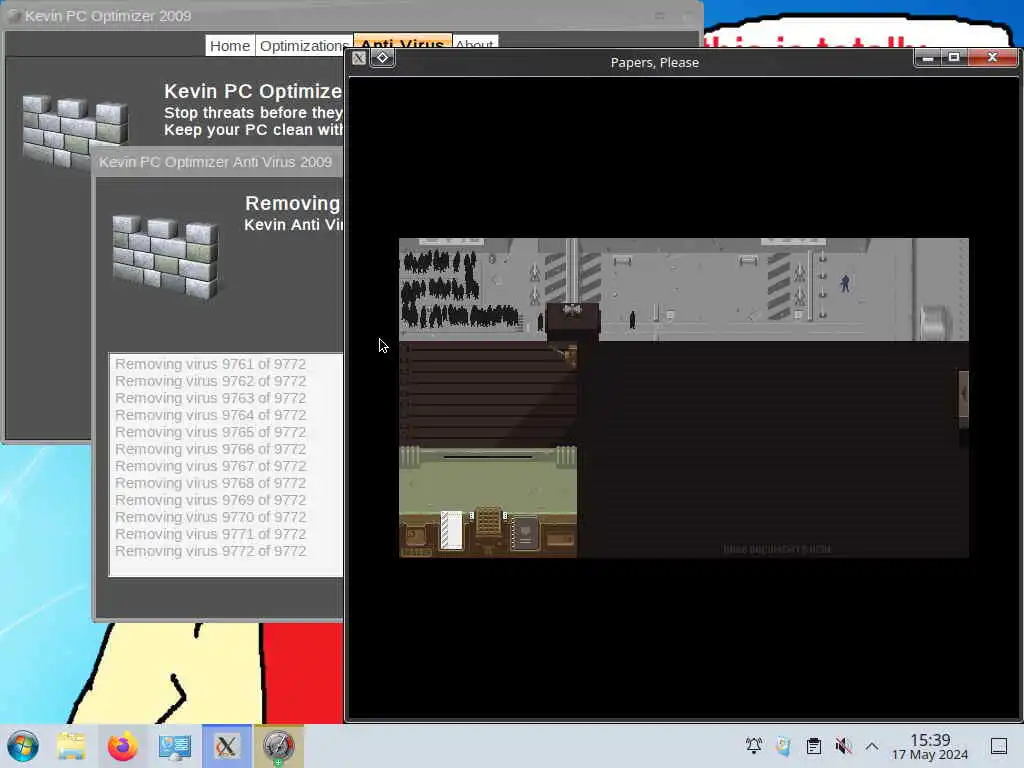Select the 'Removing virus 9767 of 9772' line
Screen dimensions: 1024x768
click(x=210, y=466)
